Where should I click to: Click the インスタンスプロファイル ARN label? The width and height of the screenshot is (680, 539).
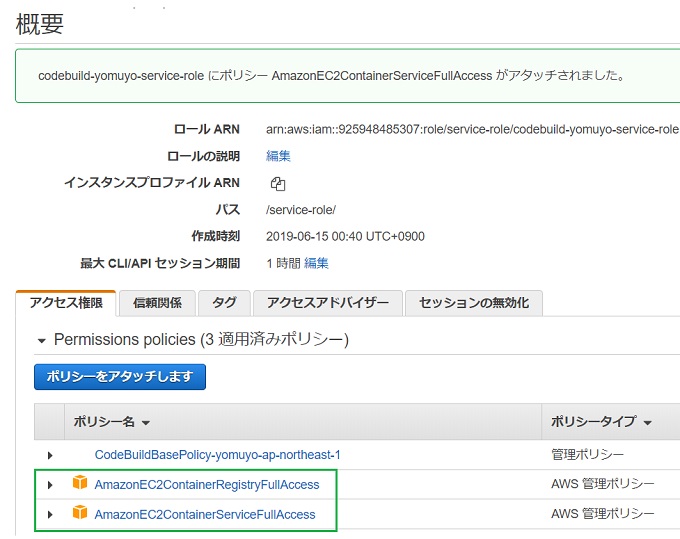click(152, 183)
